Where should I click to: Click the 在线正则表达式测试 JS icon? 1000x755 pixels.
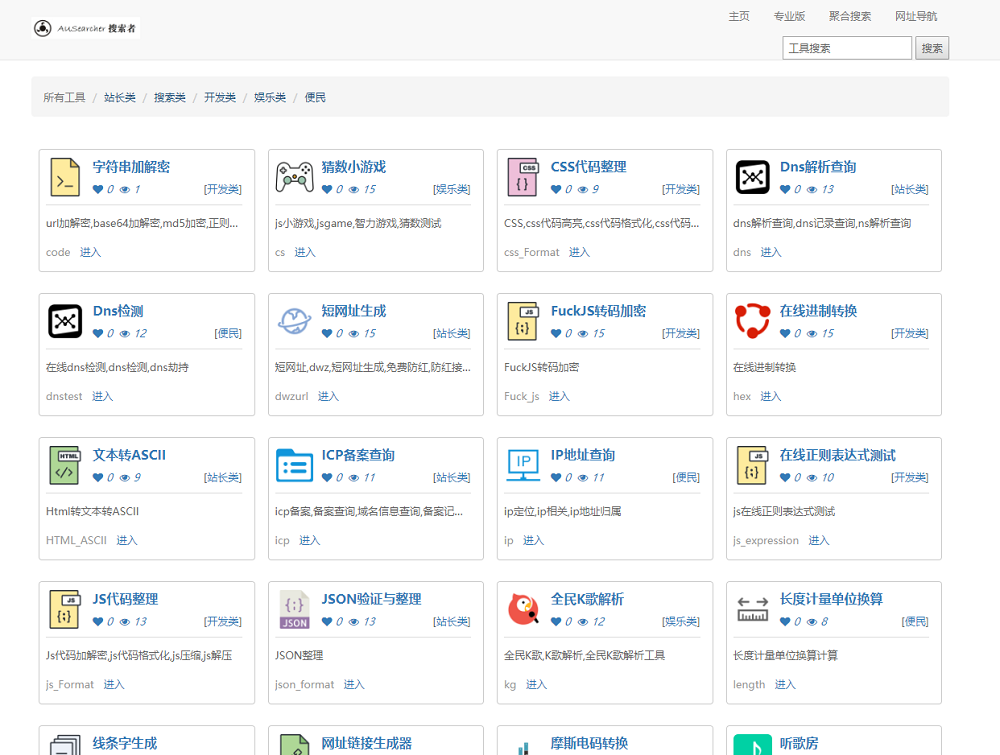point(753,465)
